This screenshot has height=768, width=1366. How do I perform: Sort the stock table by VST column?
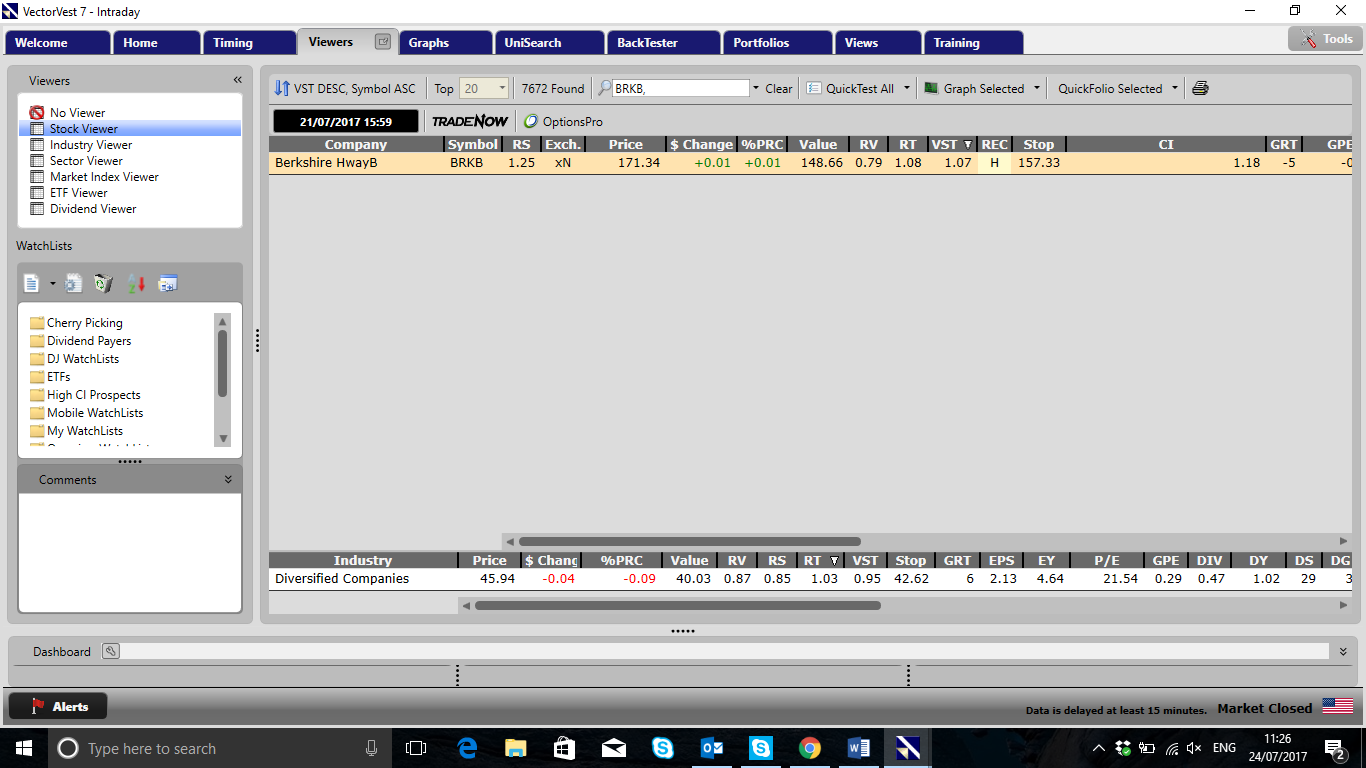pos(952,144)
